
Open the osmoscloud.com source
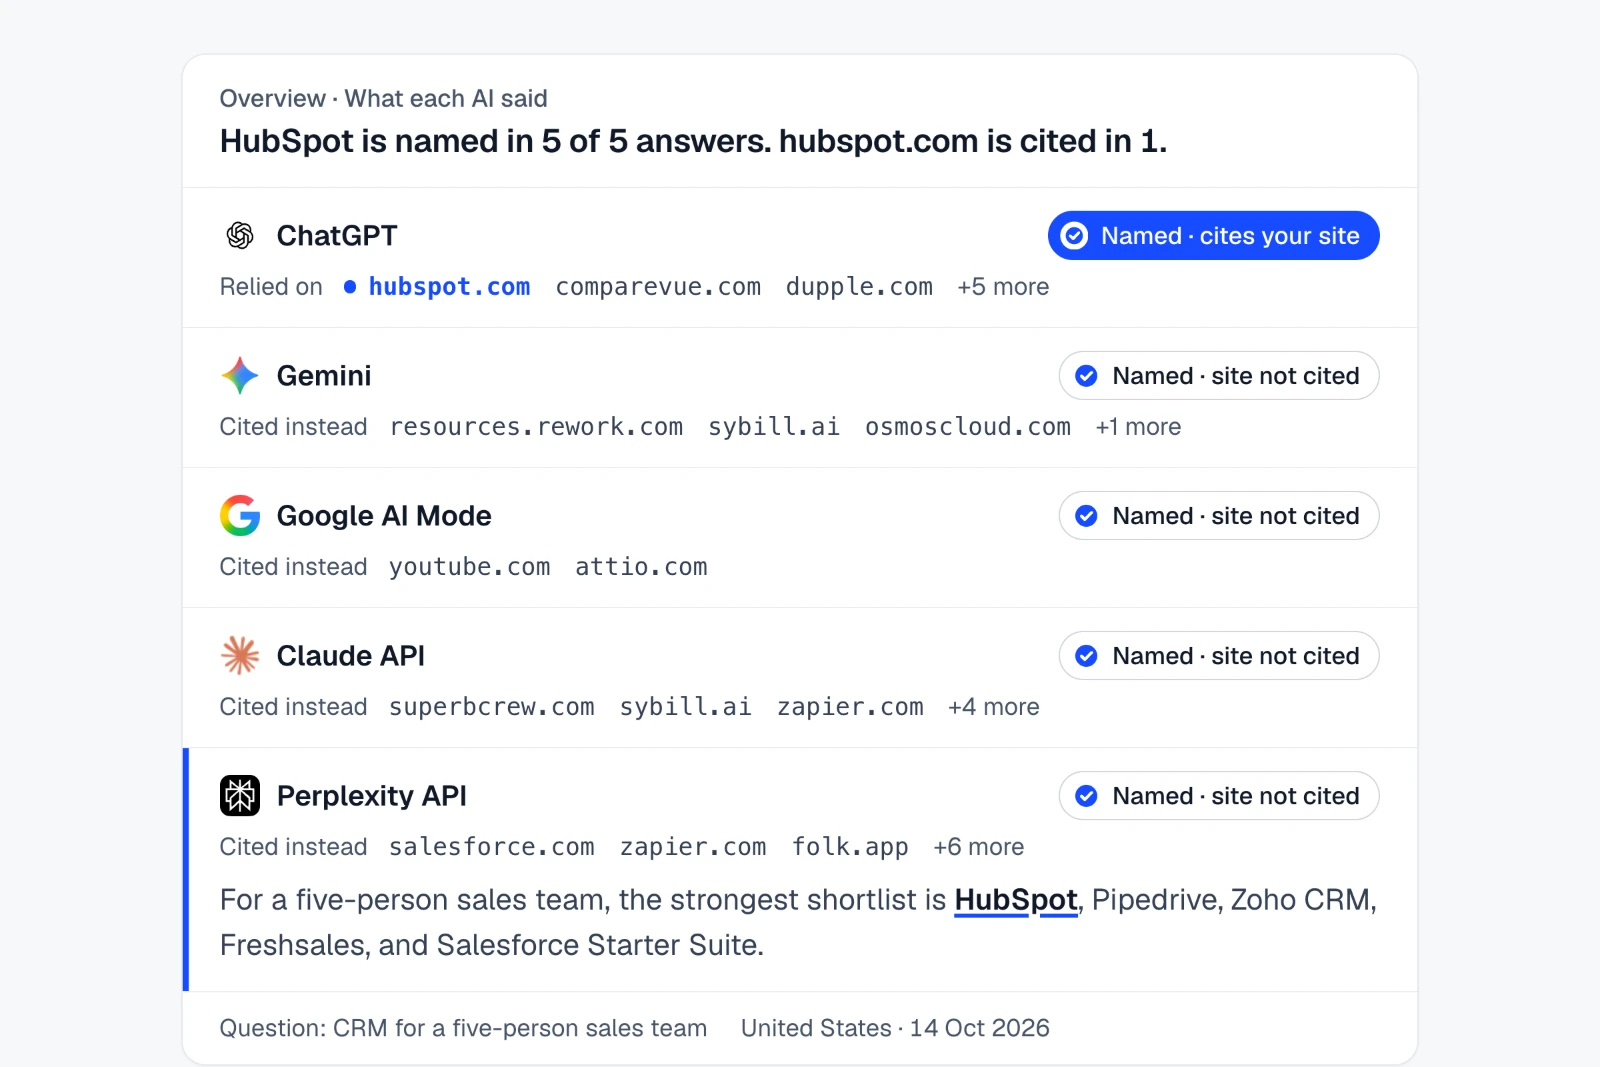[968, 427]
